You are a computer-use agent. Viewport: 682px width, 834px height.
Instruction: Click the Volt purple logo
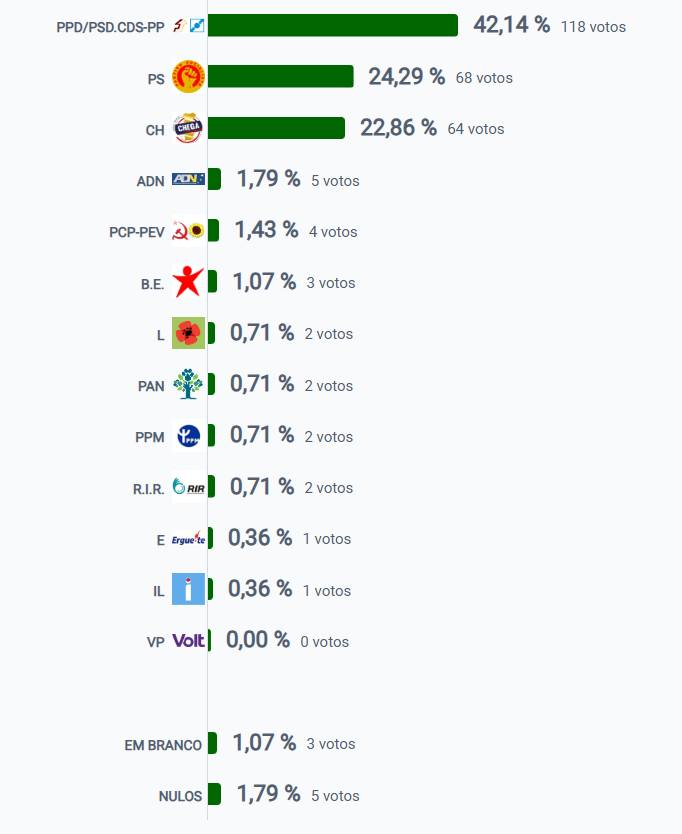click(188, 641)
